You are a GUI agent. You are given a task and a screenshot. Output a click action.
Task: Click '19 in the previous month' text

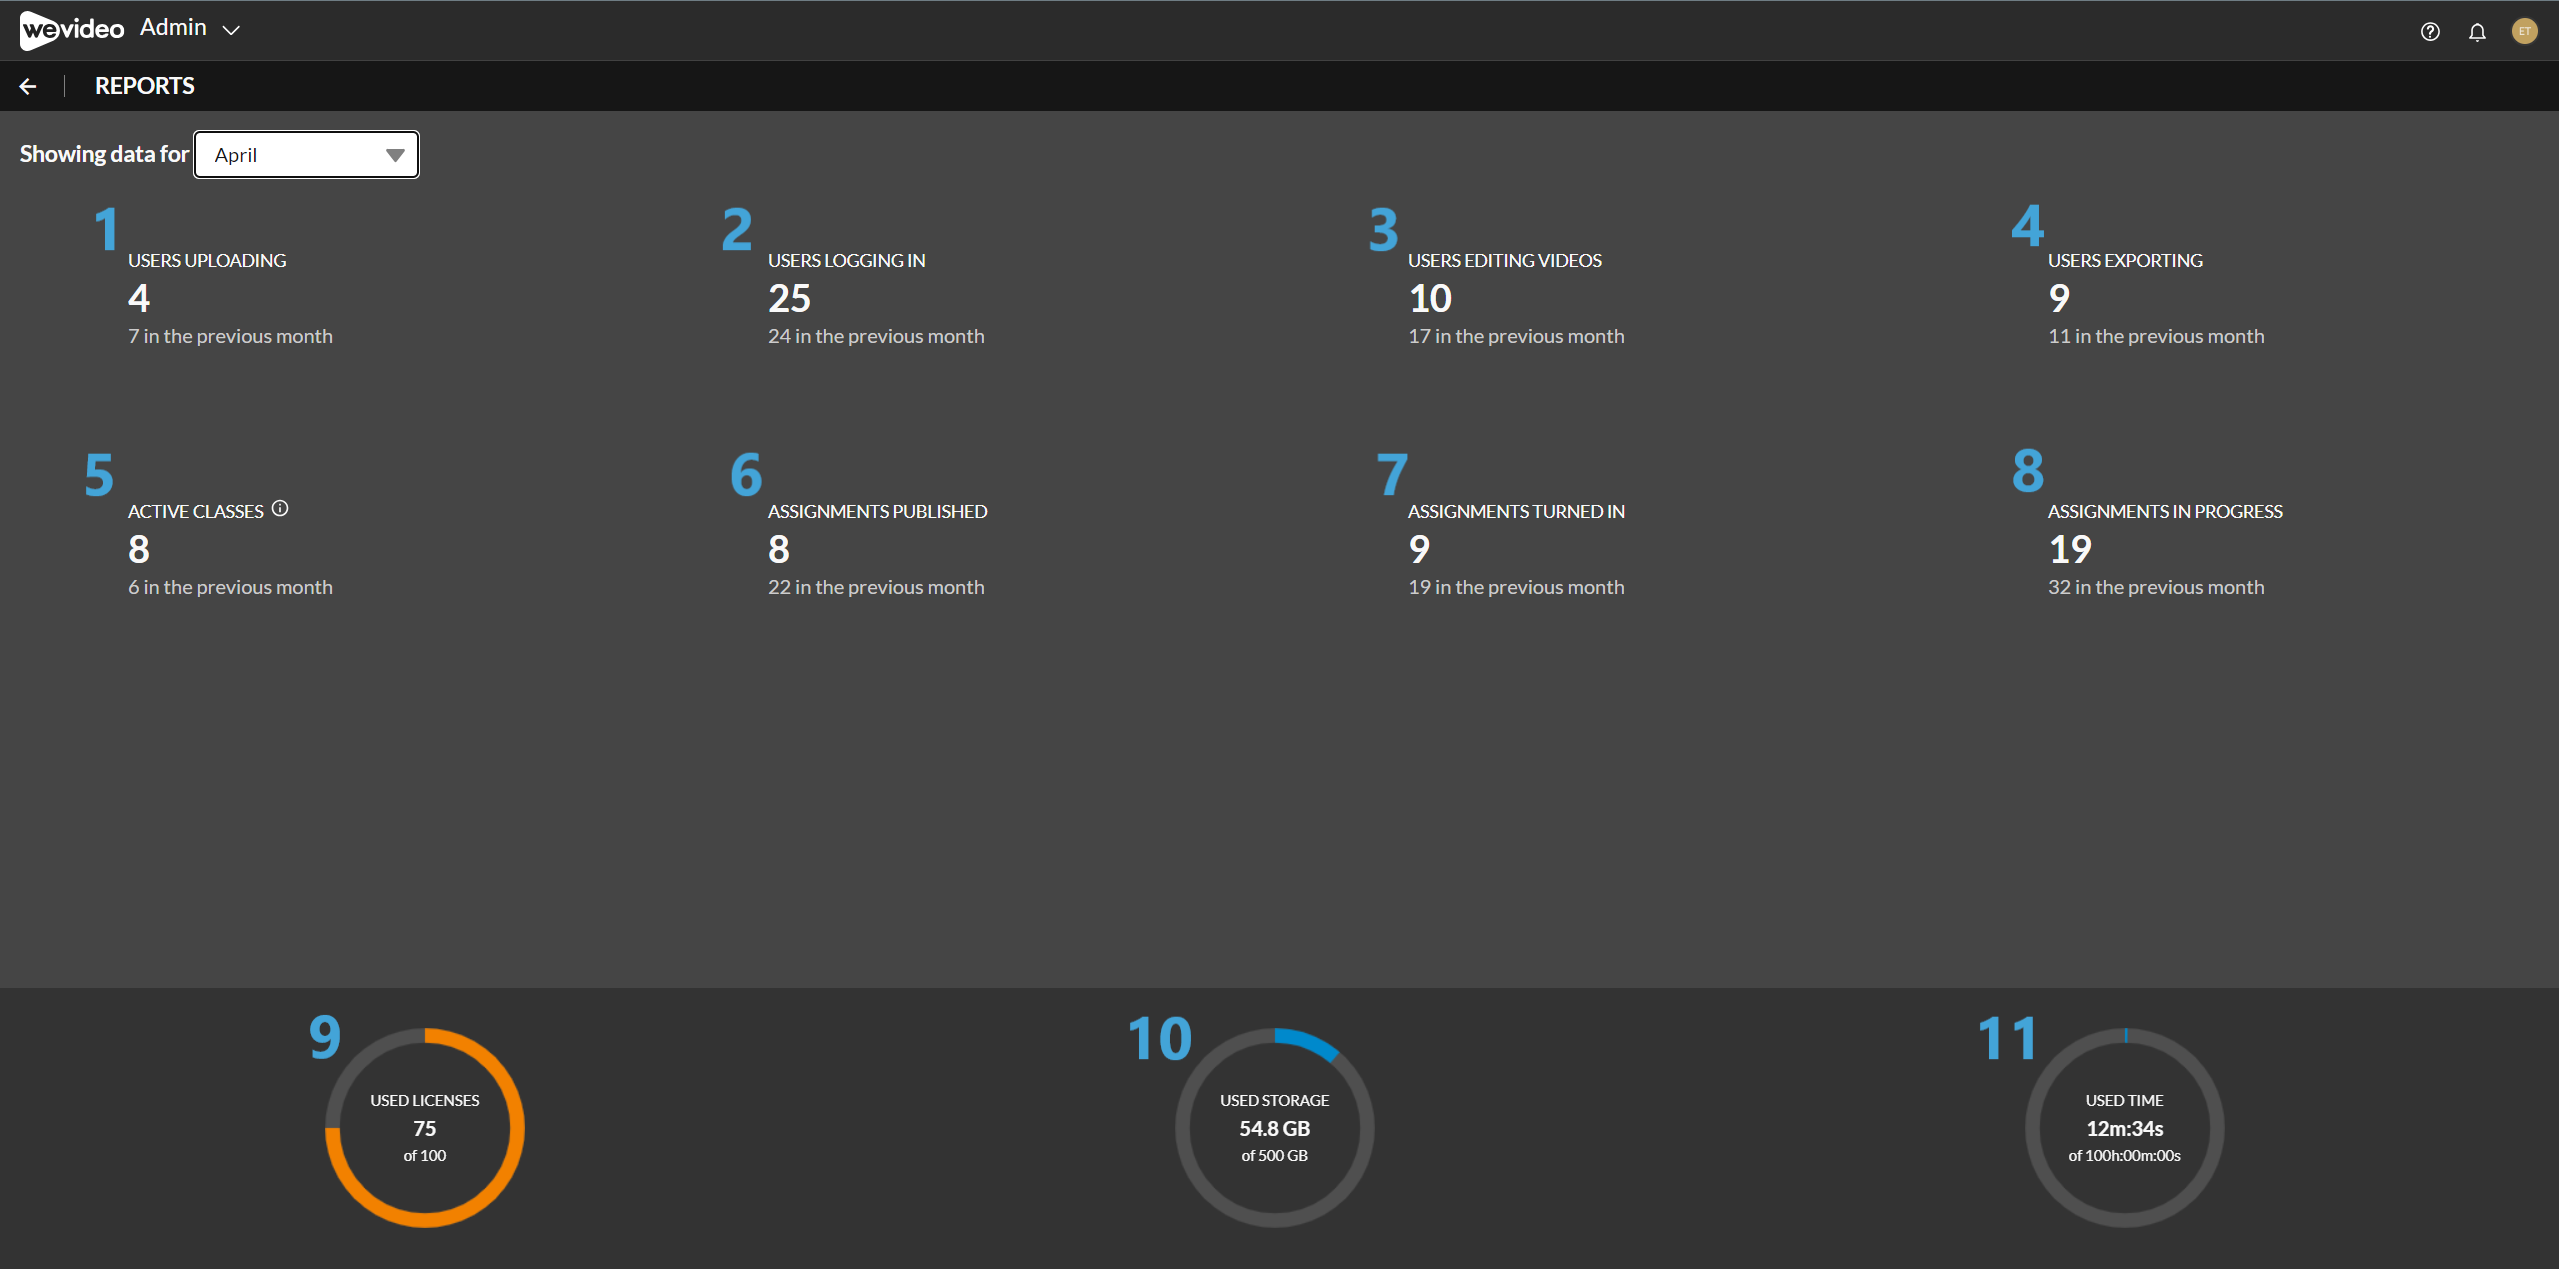click(1516, 588)
